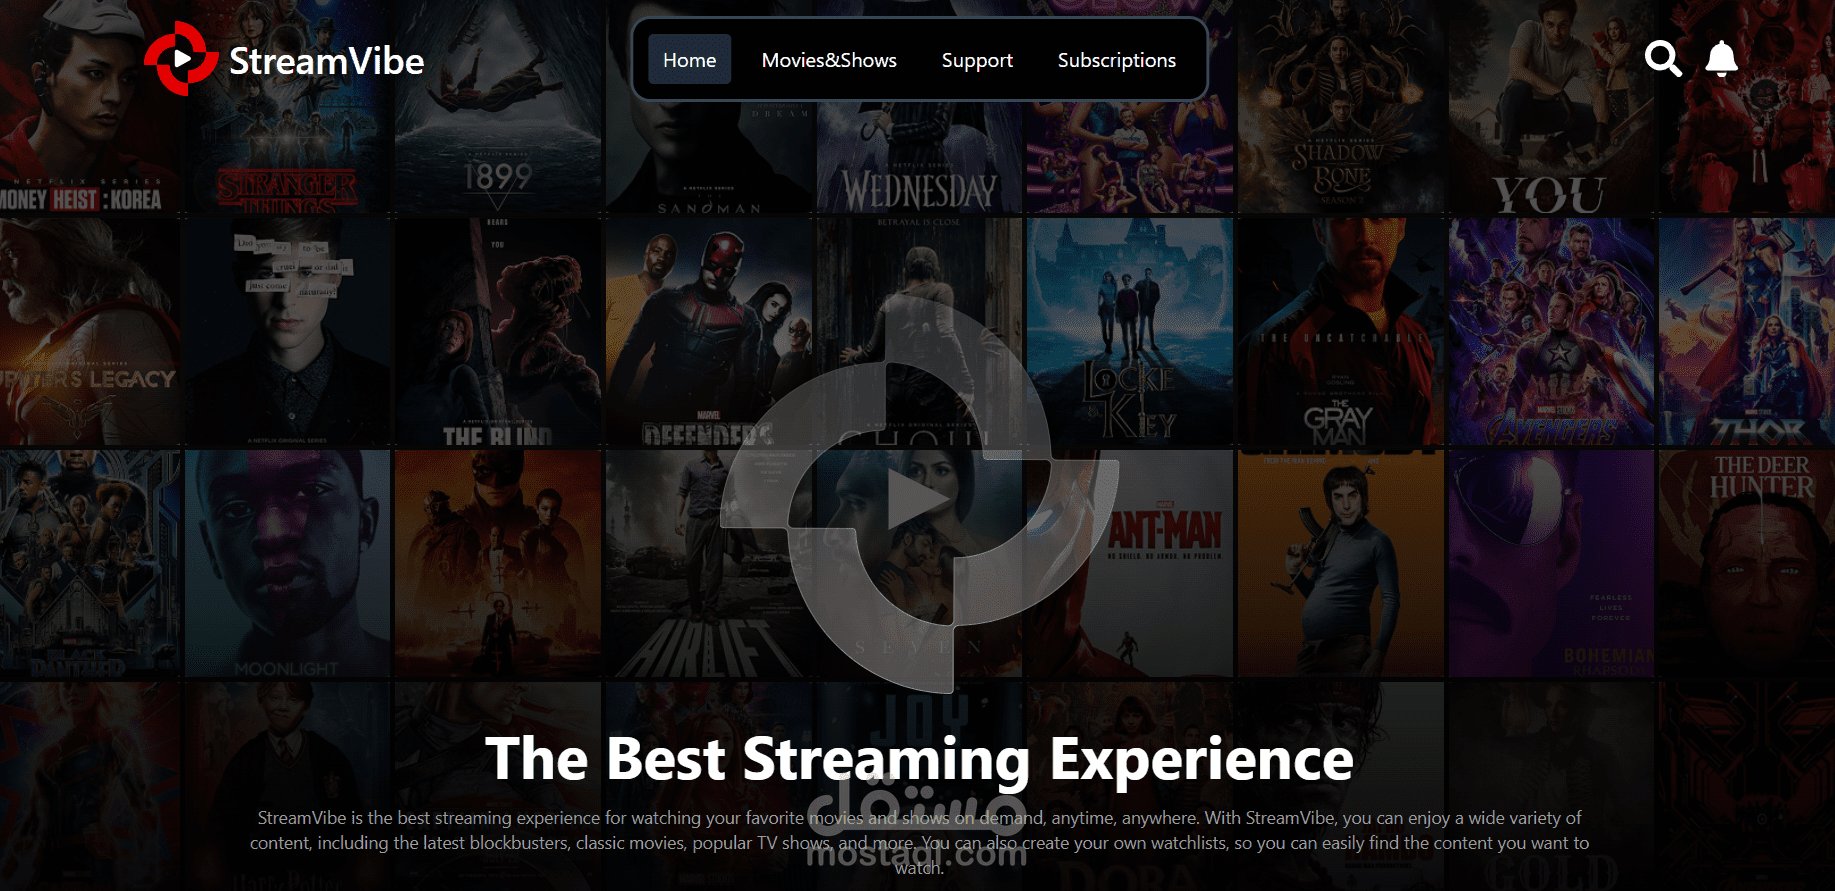This screenshot has width=1835, height=891.
Task: Open the search magnifier icon
Action: [1663, 59]
